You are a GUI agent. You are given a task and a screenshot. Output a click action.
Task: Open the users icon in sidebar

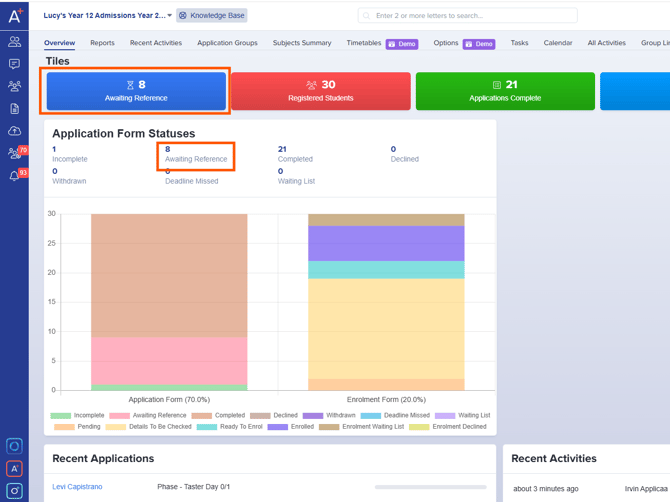click(x=15, y=41)
